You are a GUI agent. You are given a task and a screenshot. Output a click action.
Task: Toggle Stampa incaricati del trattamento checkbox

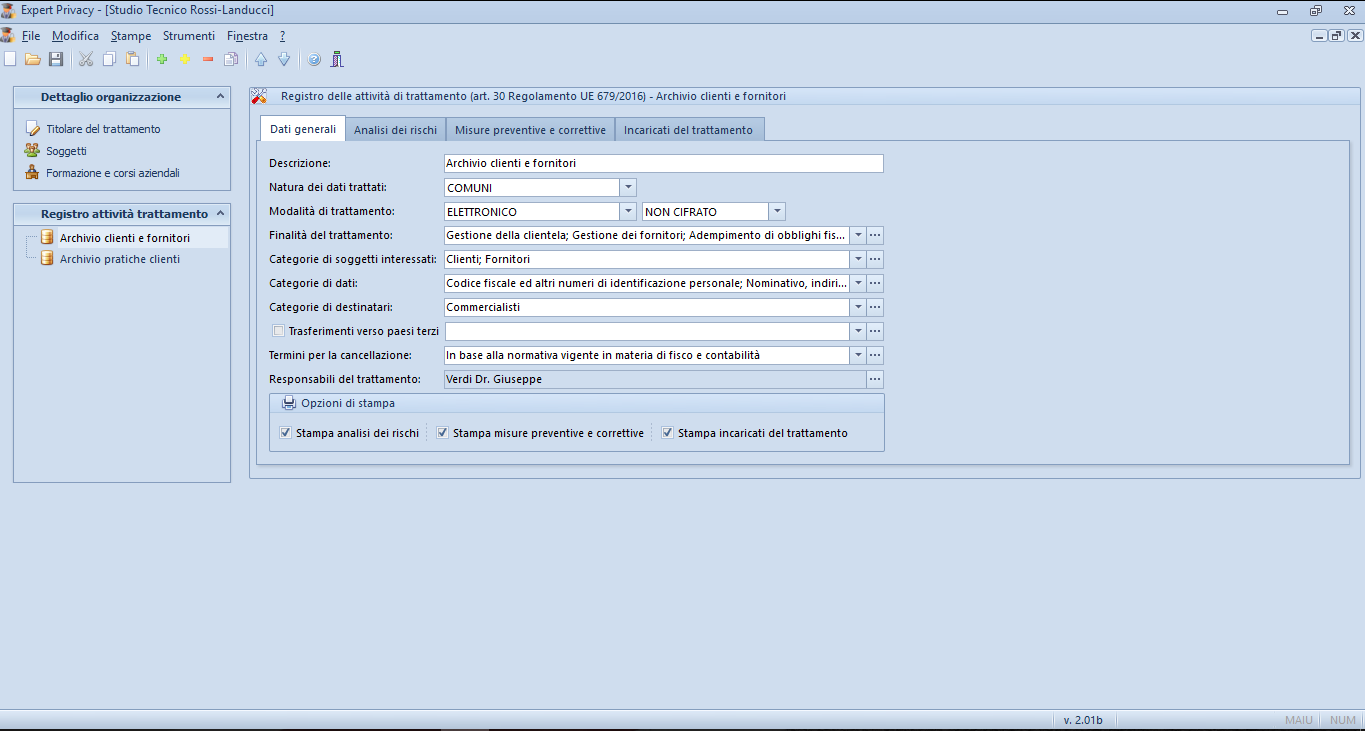[x=667, y=433]
